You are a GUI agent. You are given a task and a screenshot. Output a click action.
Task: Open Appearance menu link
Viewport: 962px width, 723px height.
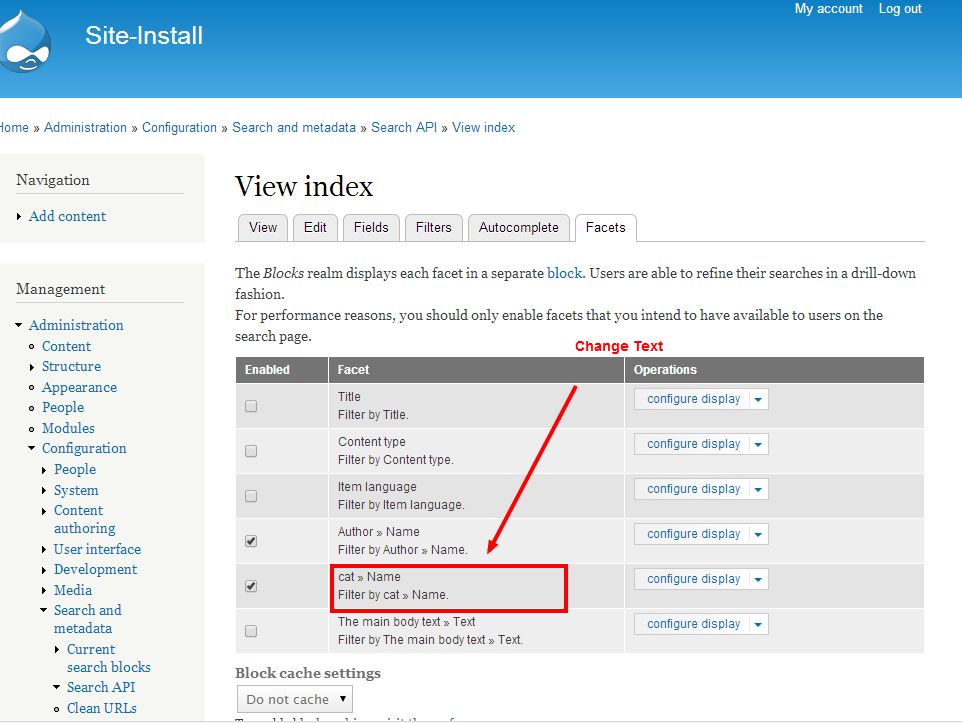click(79, 387)
